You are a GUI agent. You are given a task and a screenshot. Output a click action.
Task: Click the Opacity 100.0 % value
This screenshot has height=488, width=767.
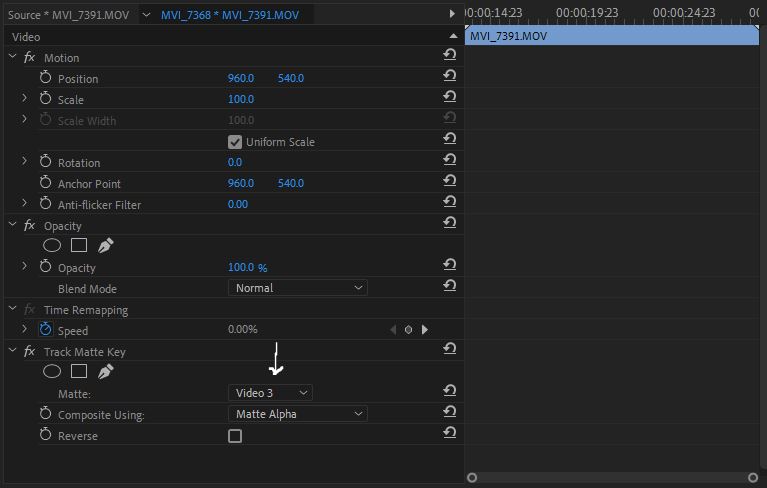[x=247, y=267]
